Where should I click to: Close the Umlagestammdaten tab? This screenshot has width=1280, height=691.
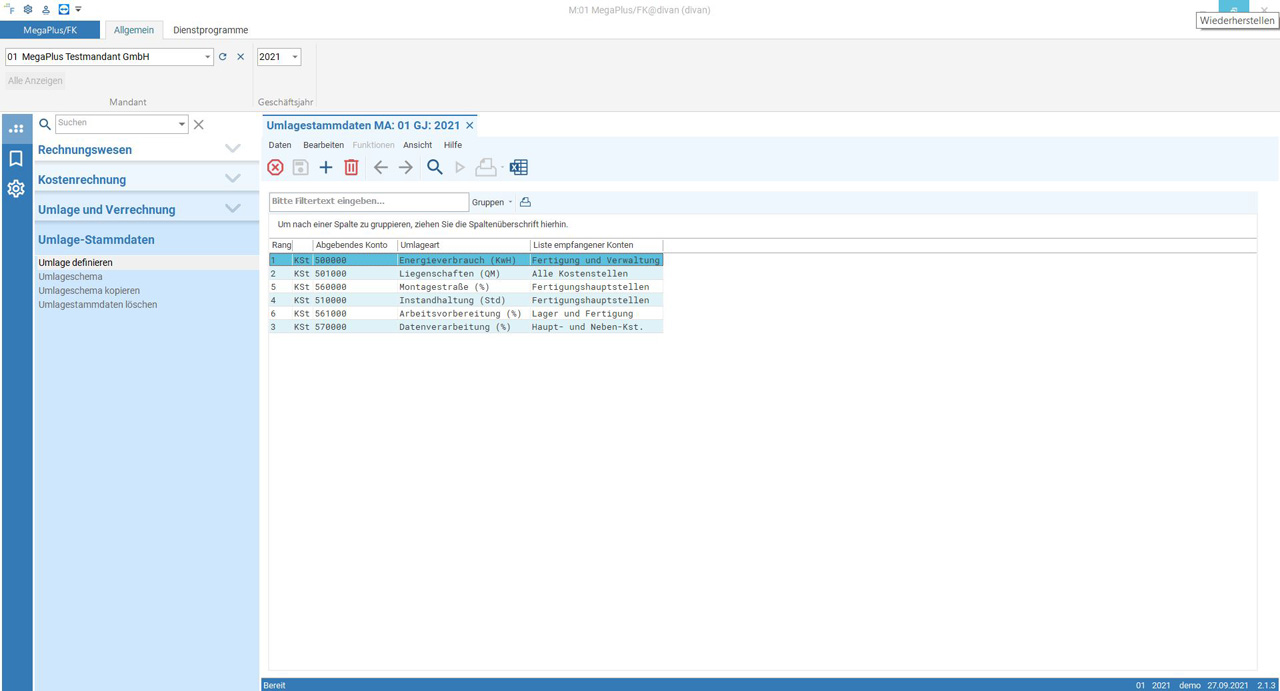470,125
